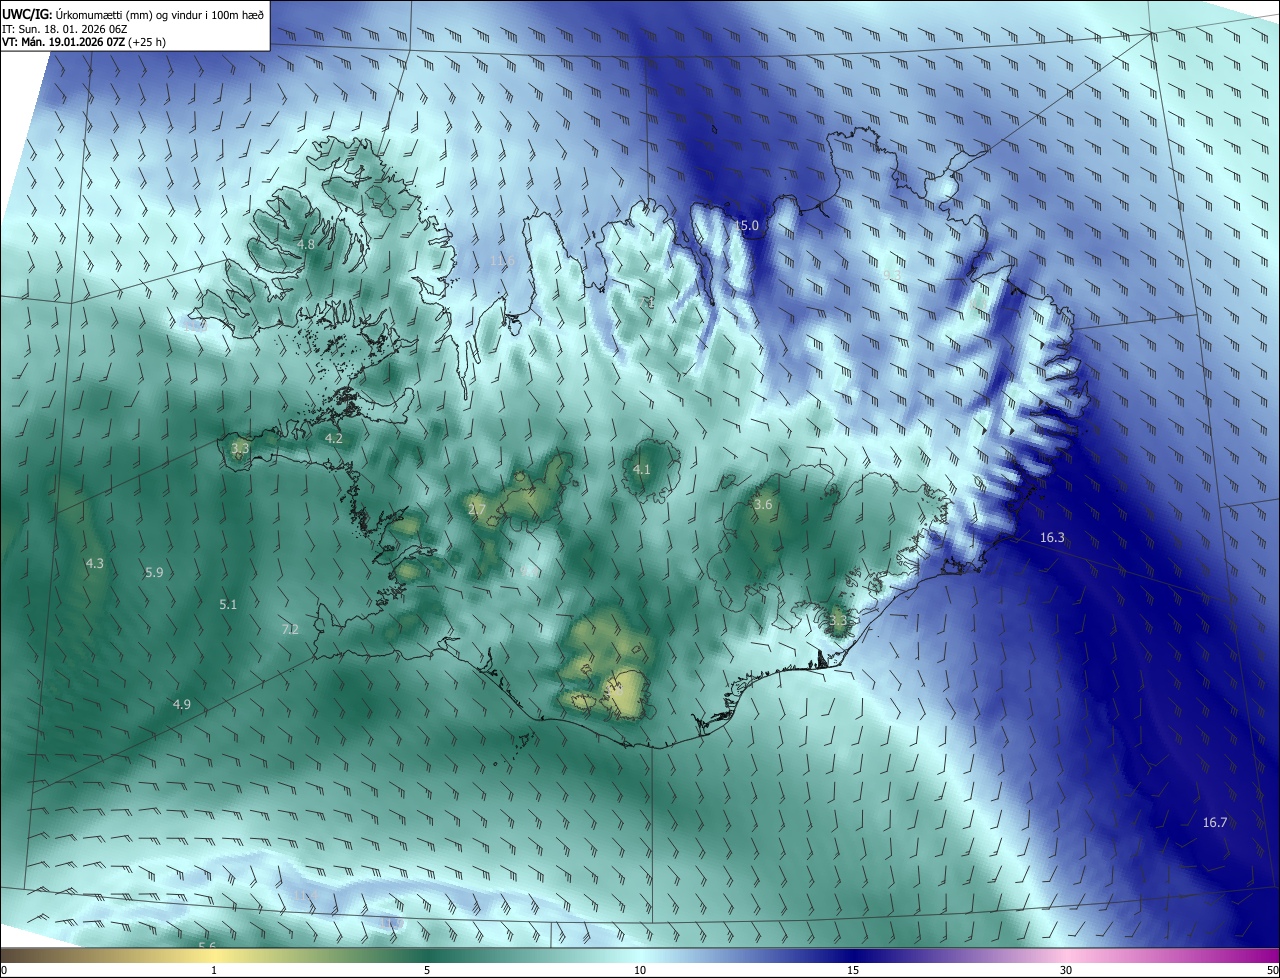Click the 4.3 value label in the west

(x=95, y=563)
